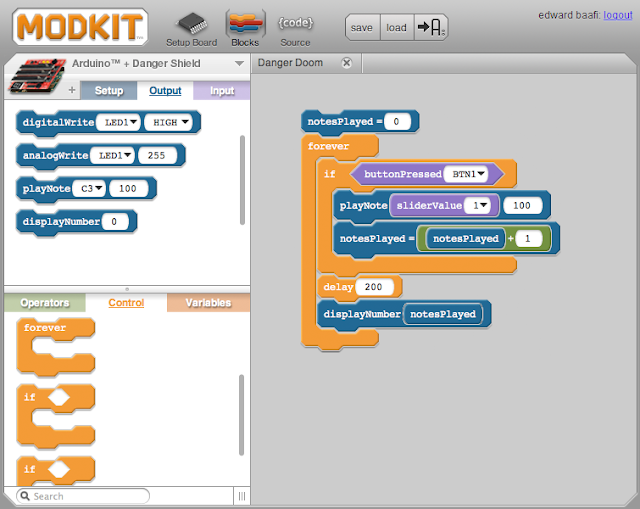Click the output blocks palette scrollbar
The image size is (640, 509).
tap(242, 180)
